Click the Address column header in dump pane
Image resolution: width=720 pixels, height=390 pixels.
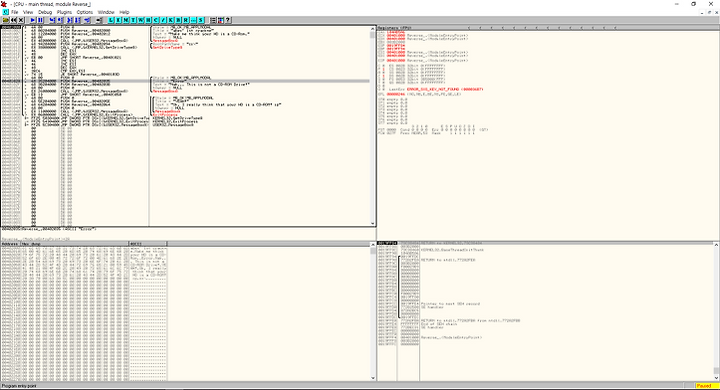(x=10, y=244)
